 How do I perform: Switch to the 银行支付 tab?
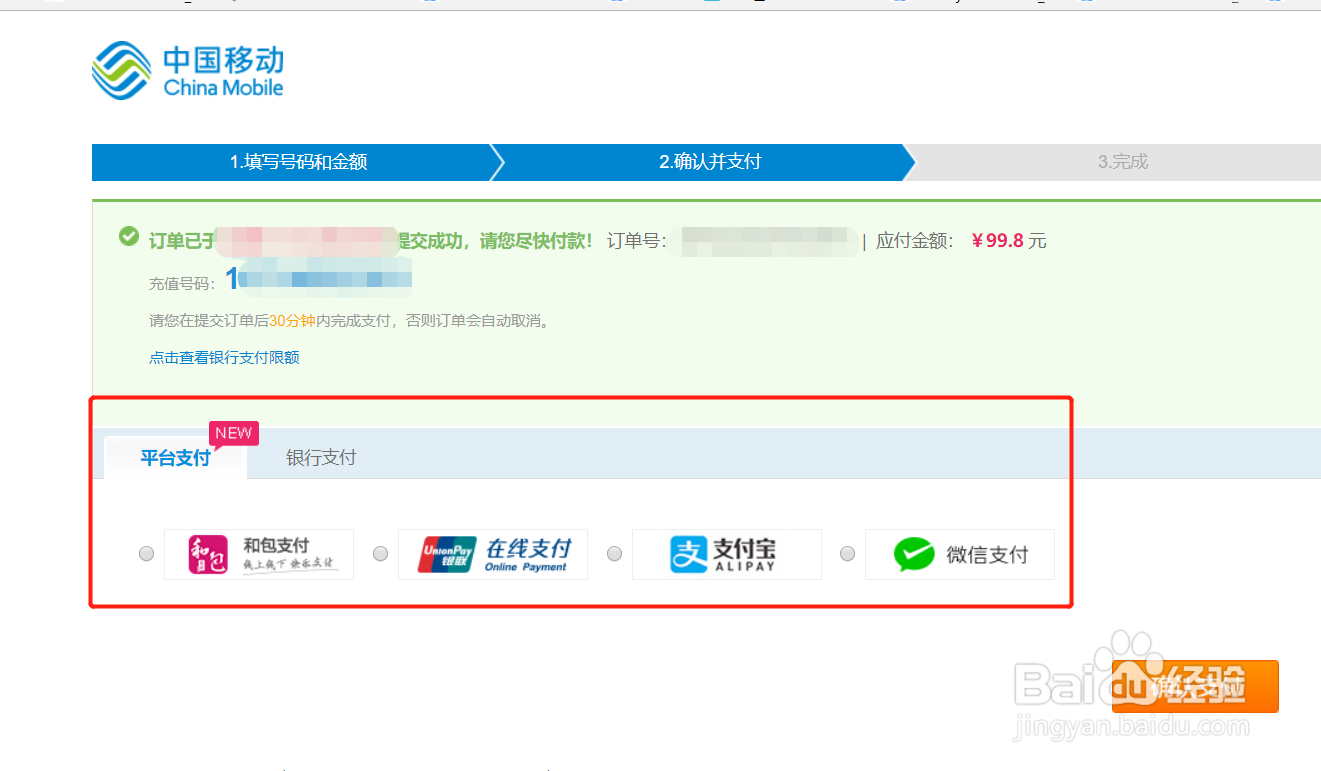tap(321, 458)
